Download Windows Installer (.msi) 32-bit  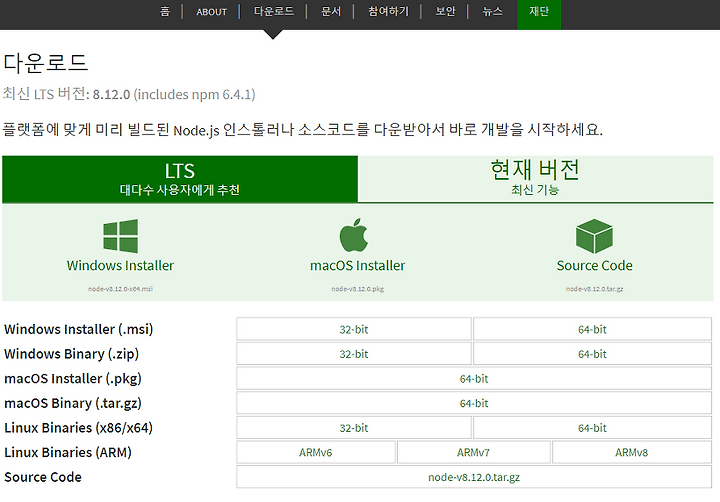[x=354, y=329]
